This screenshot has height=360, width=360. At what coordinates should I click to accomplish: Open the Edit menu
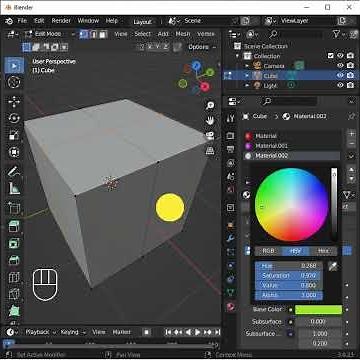coord(39,21)
